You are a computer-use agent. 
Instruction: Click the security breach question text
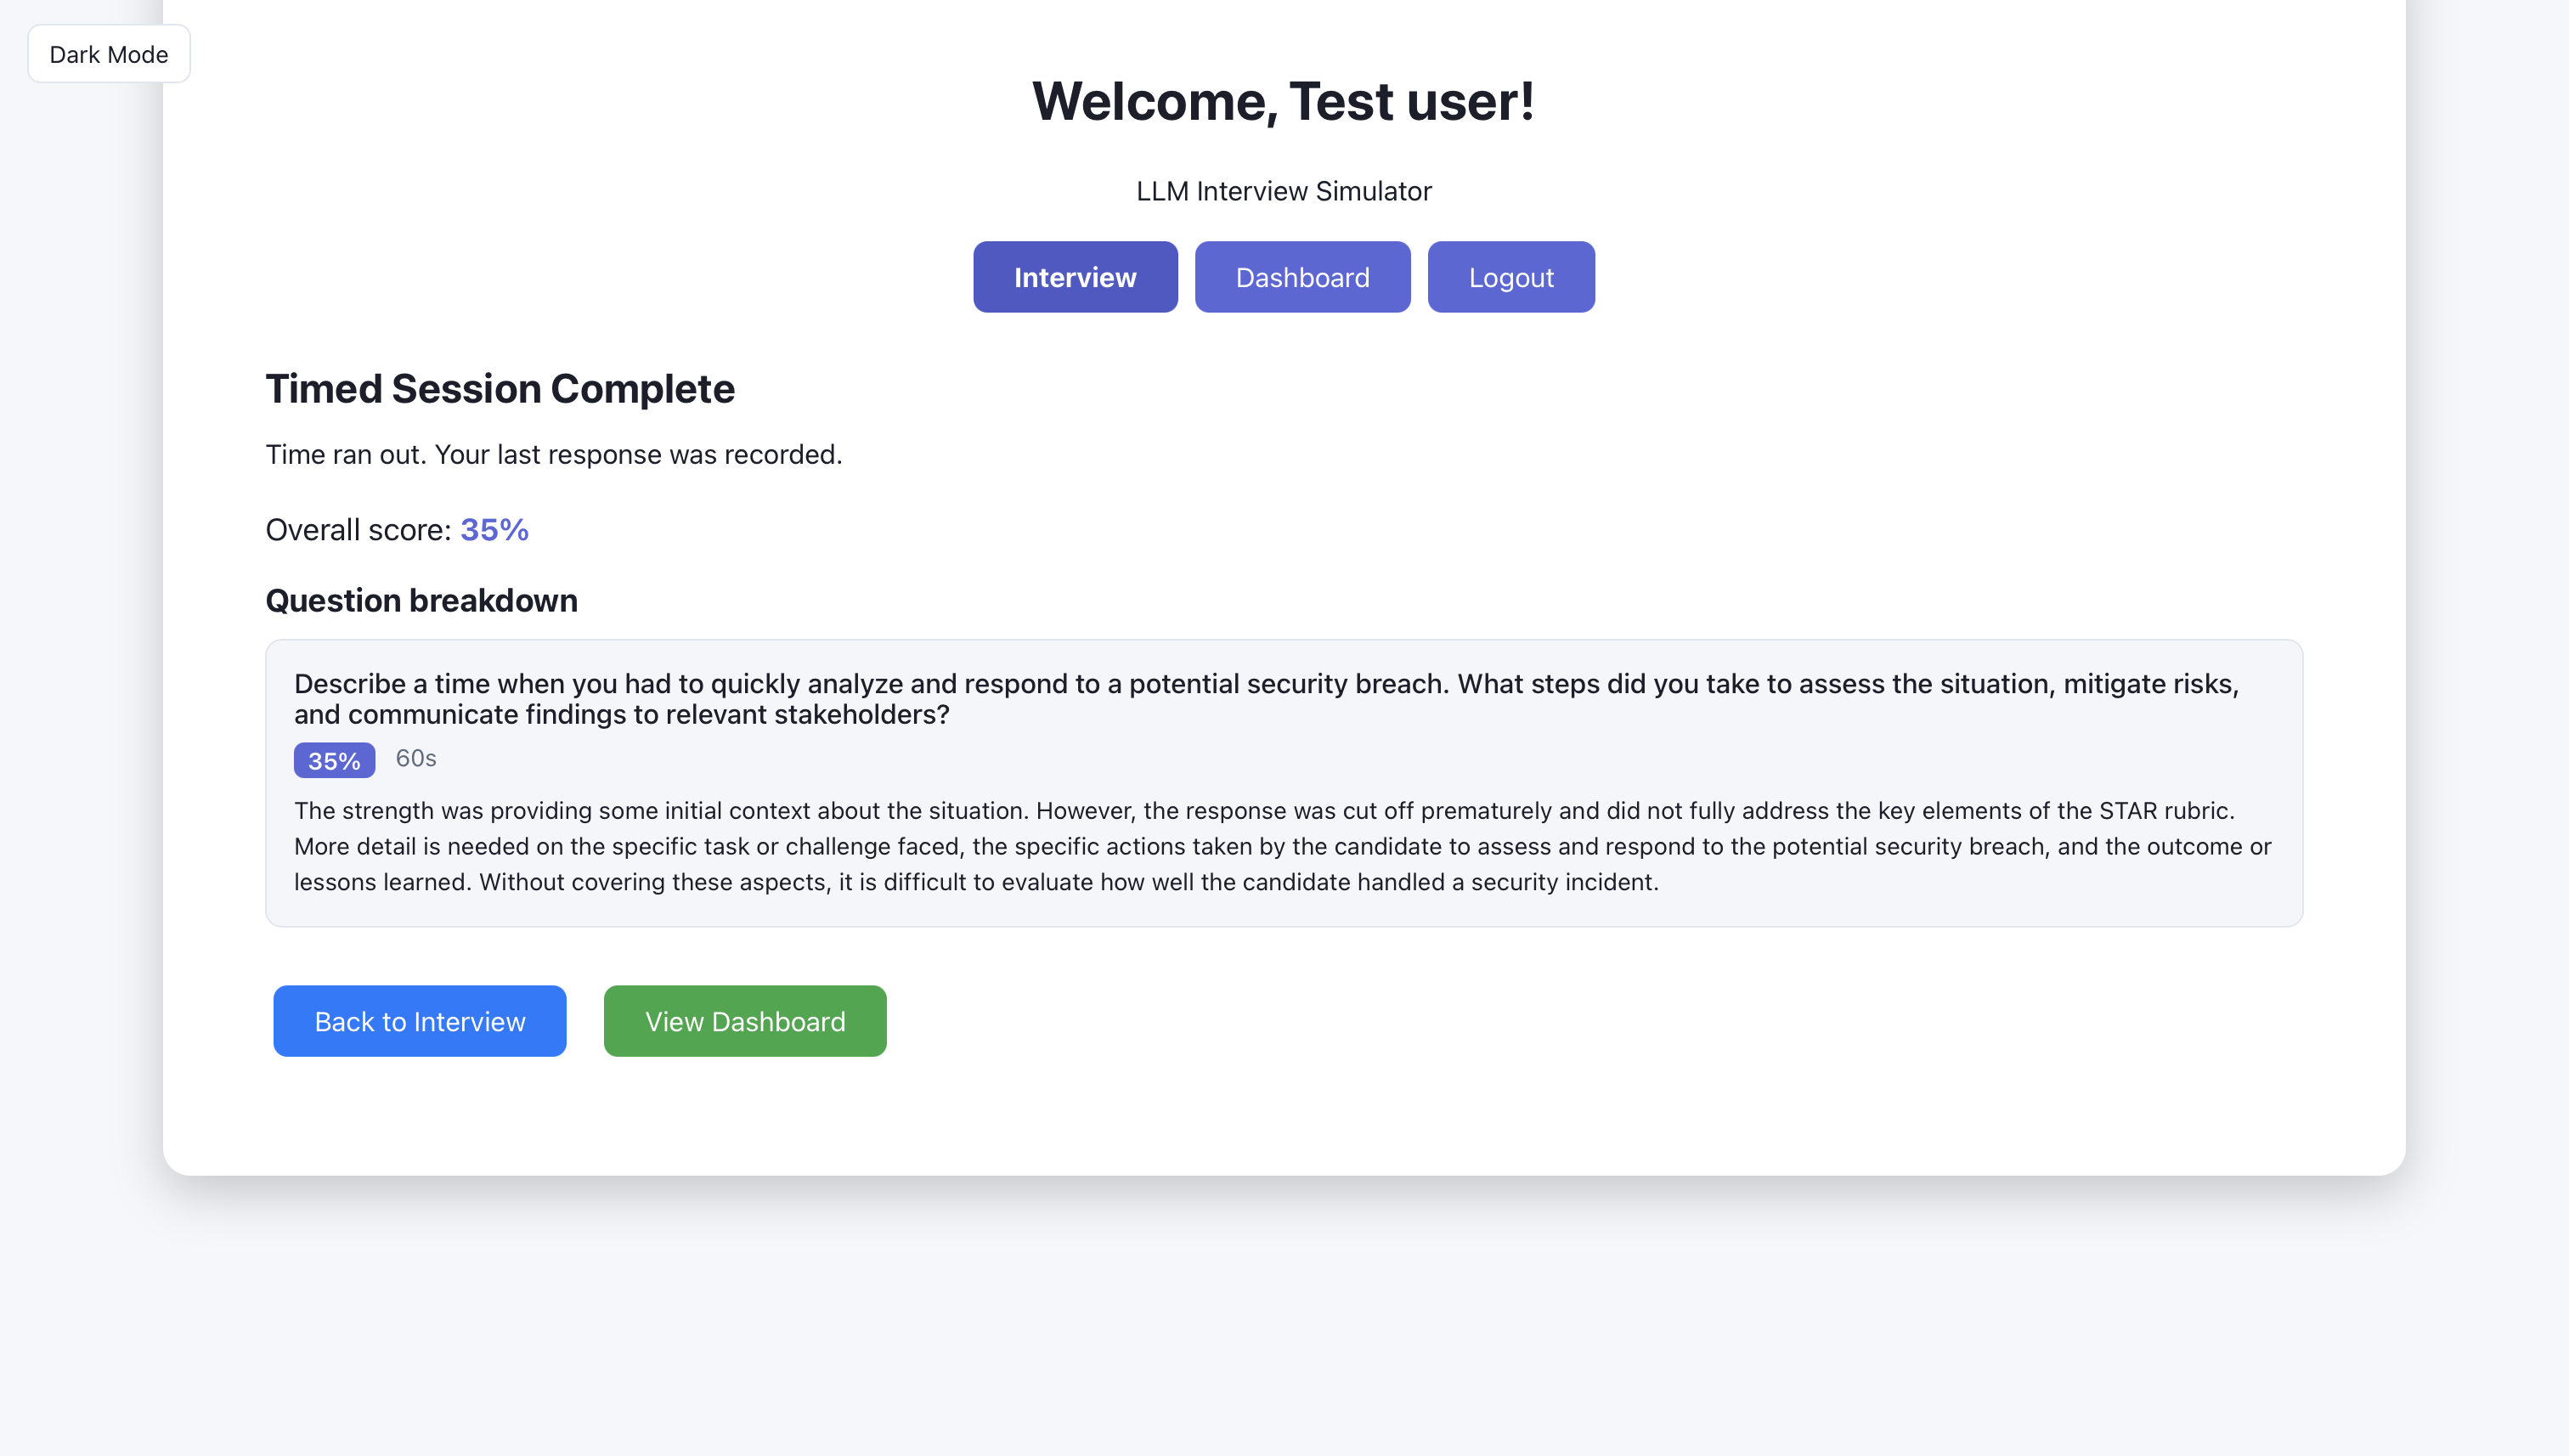1265,698
